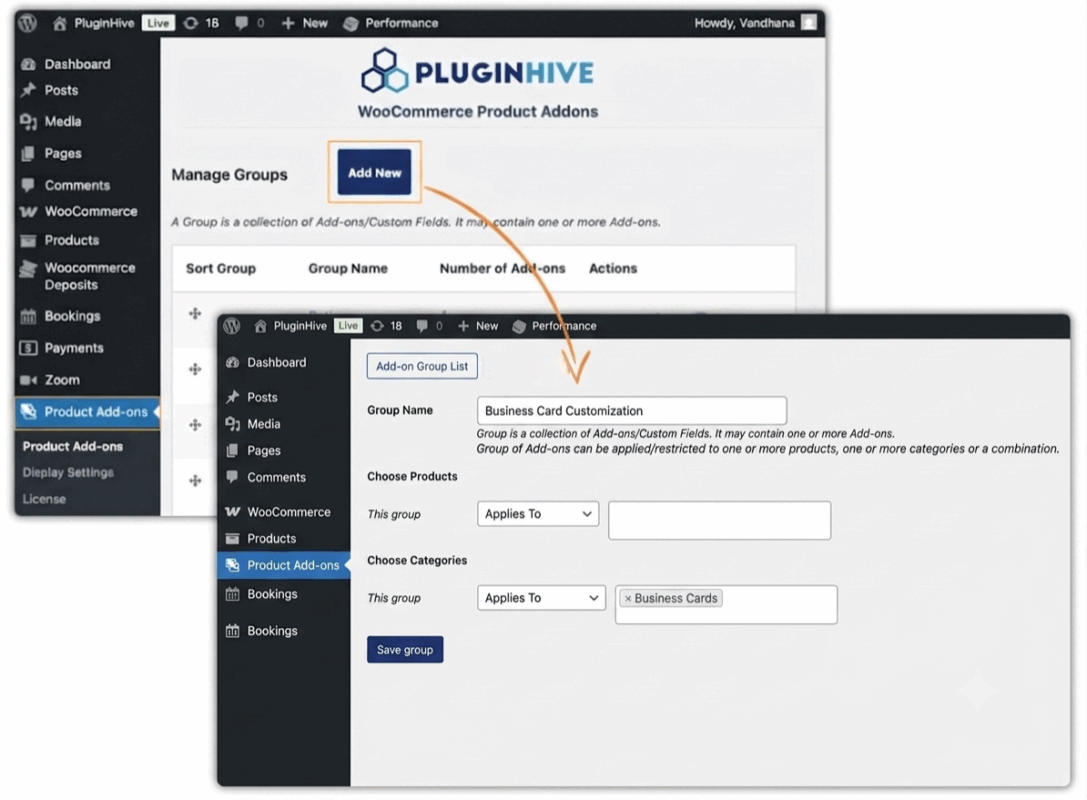Click Payments icon in back window sidebar
Screen dimensions: 1087x800
[28, 348]
